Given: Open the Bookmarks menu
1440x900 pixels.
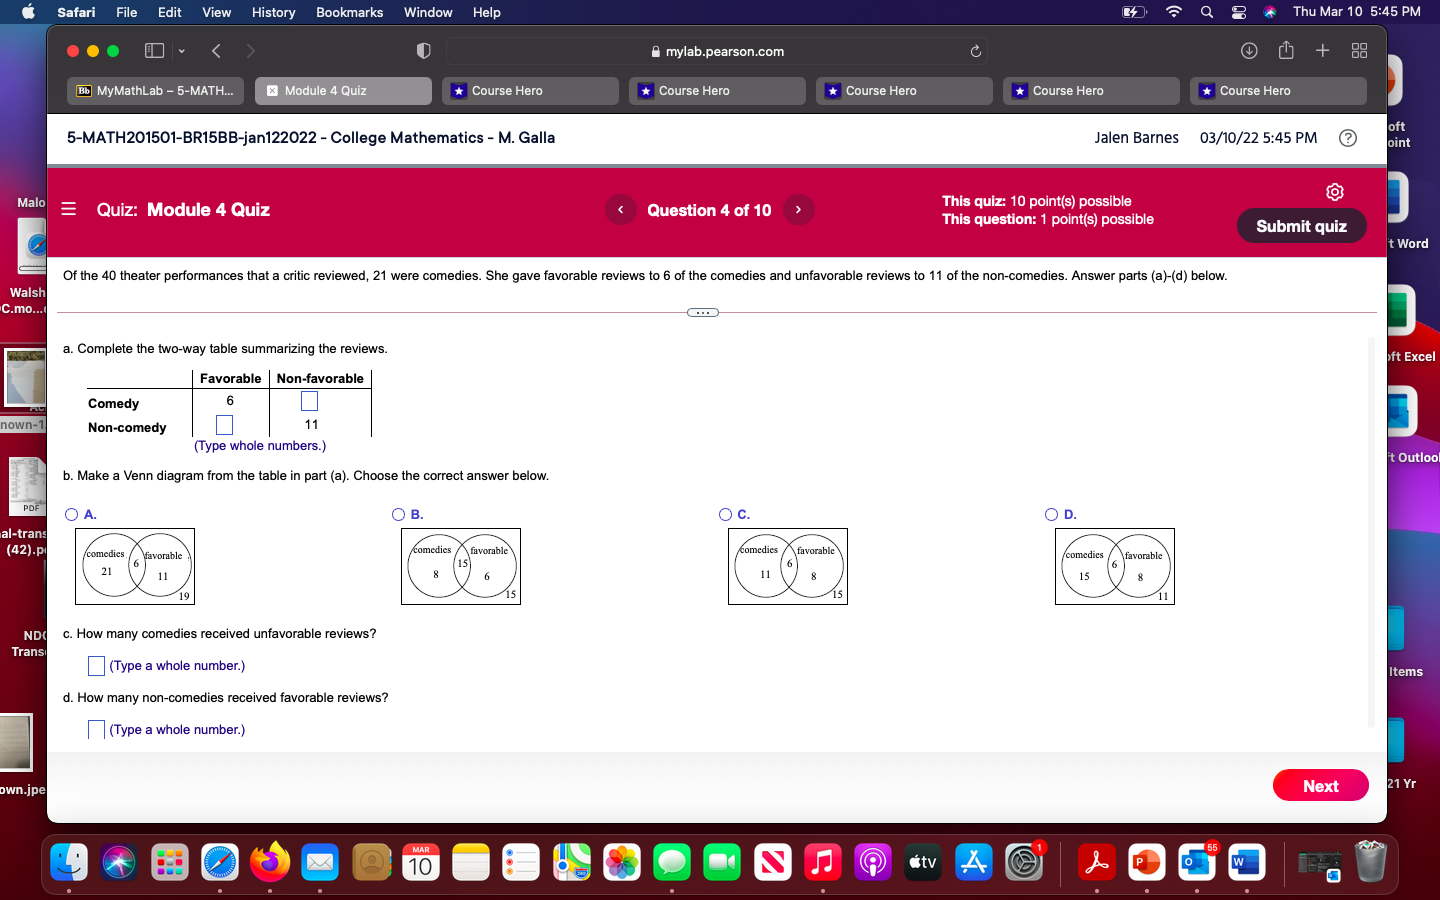Looking at the screenshot, I should [x=349, y=12].
